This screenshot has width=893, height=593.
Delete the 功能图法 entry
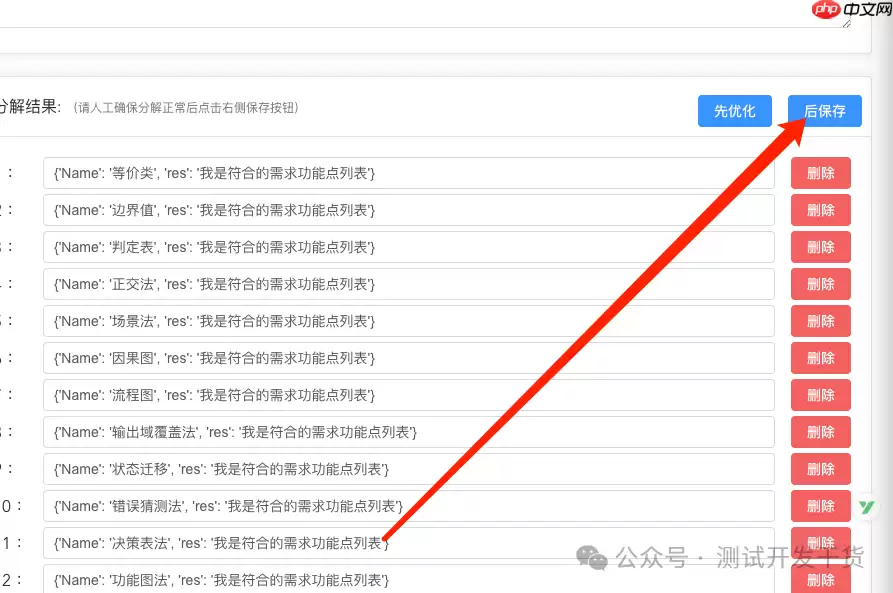click(820, 580)
